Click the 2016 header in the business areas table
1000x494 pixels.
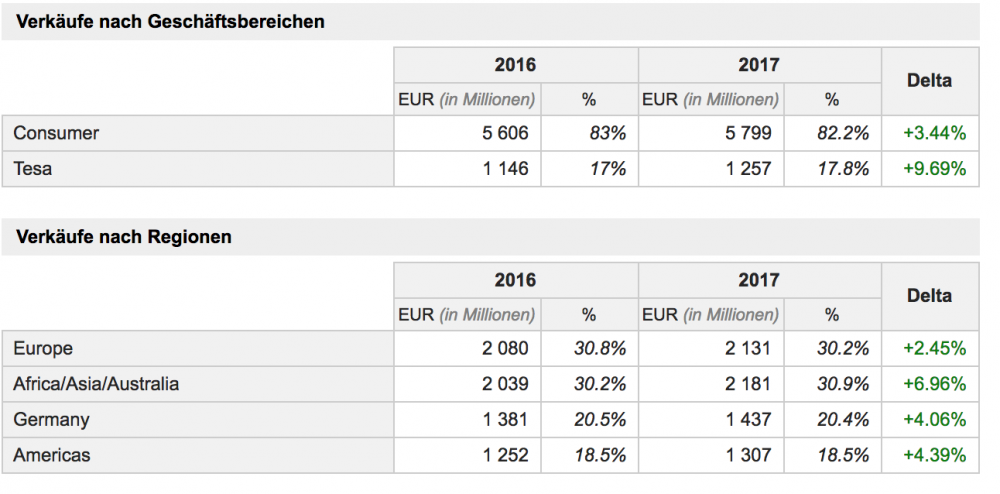pos(515,65)
